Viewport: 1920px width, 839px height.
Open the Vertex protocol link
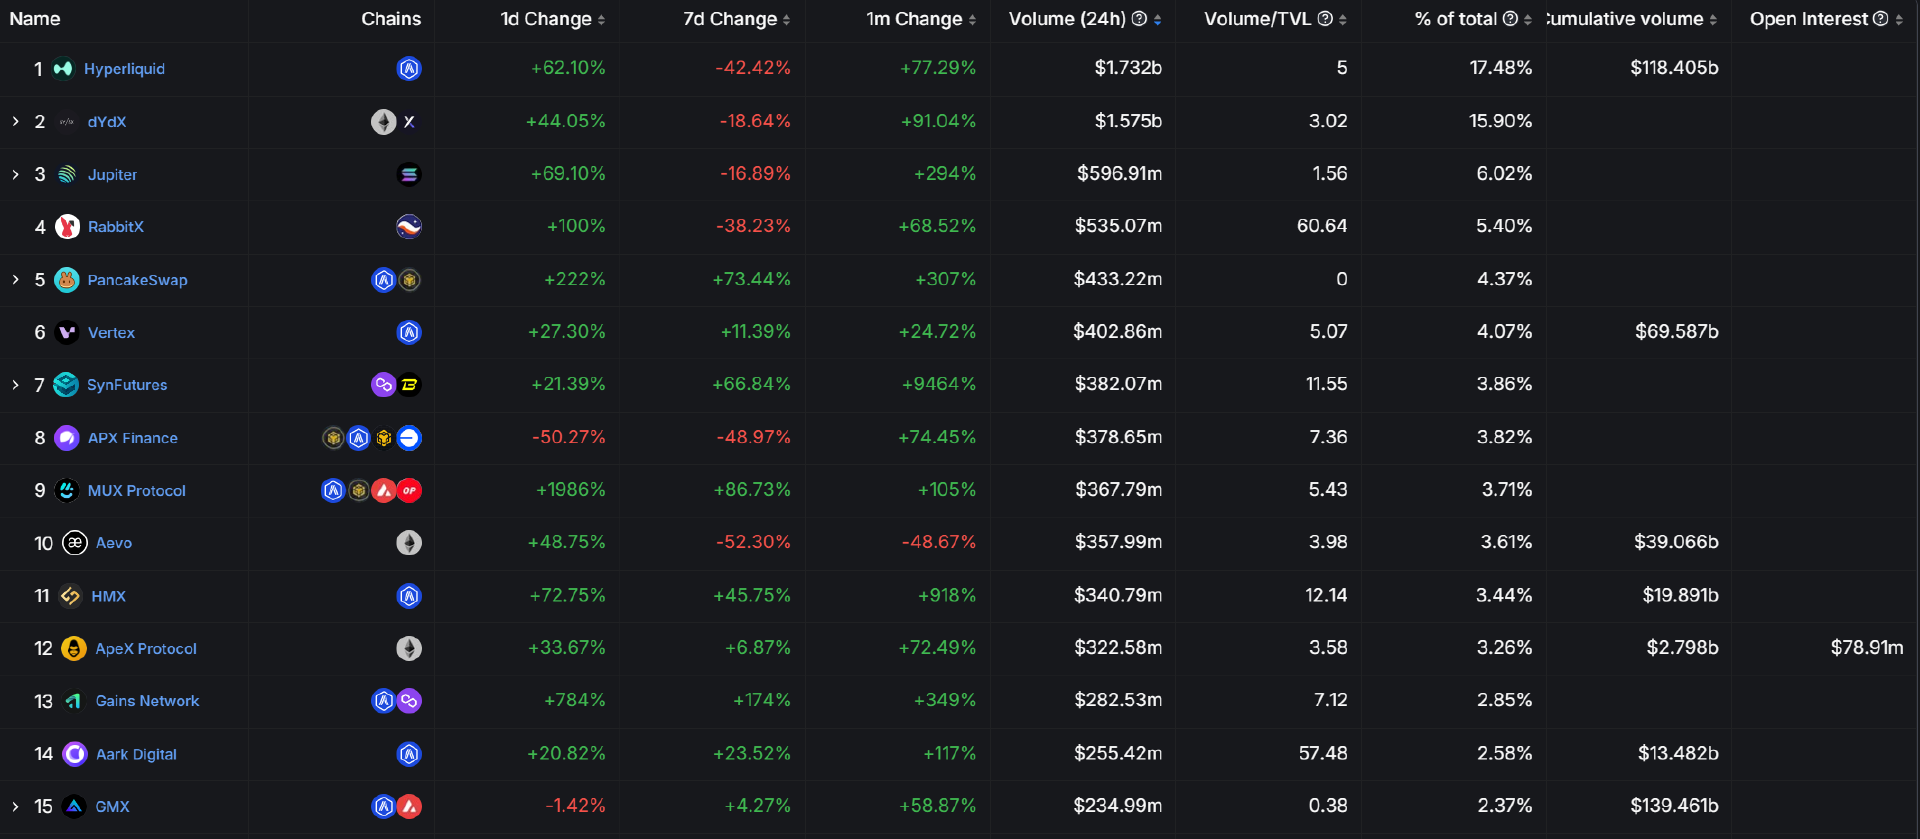pos(111,333)
